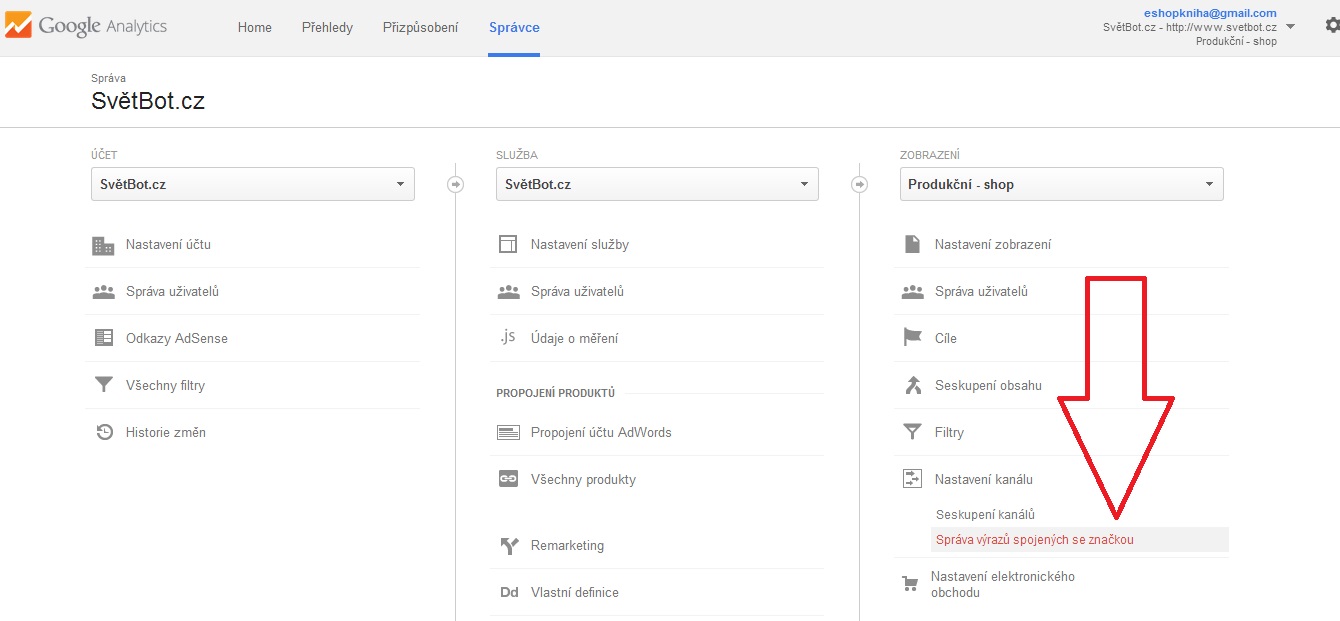Switch to the Přehledy tab

click(327, 27)
